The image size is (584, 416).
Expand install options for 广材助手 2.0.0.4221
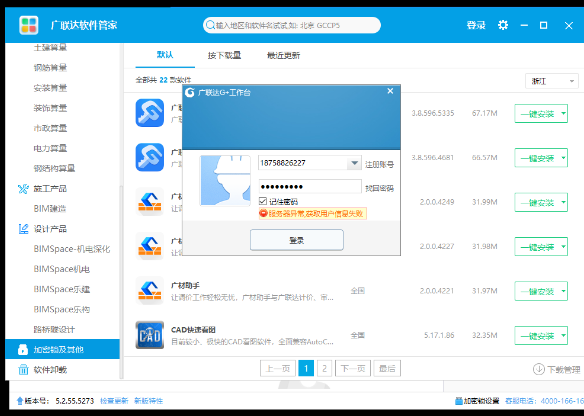pos(564,291)
